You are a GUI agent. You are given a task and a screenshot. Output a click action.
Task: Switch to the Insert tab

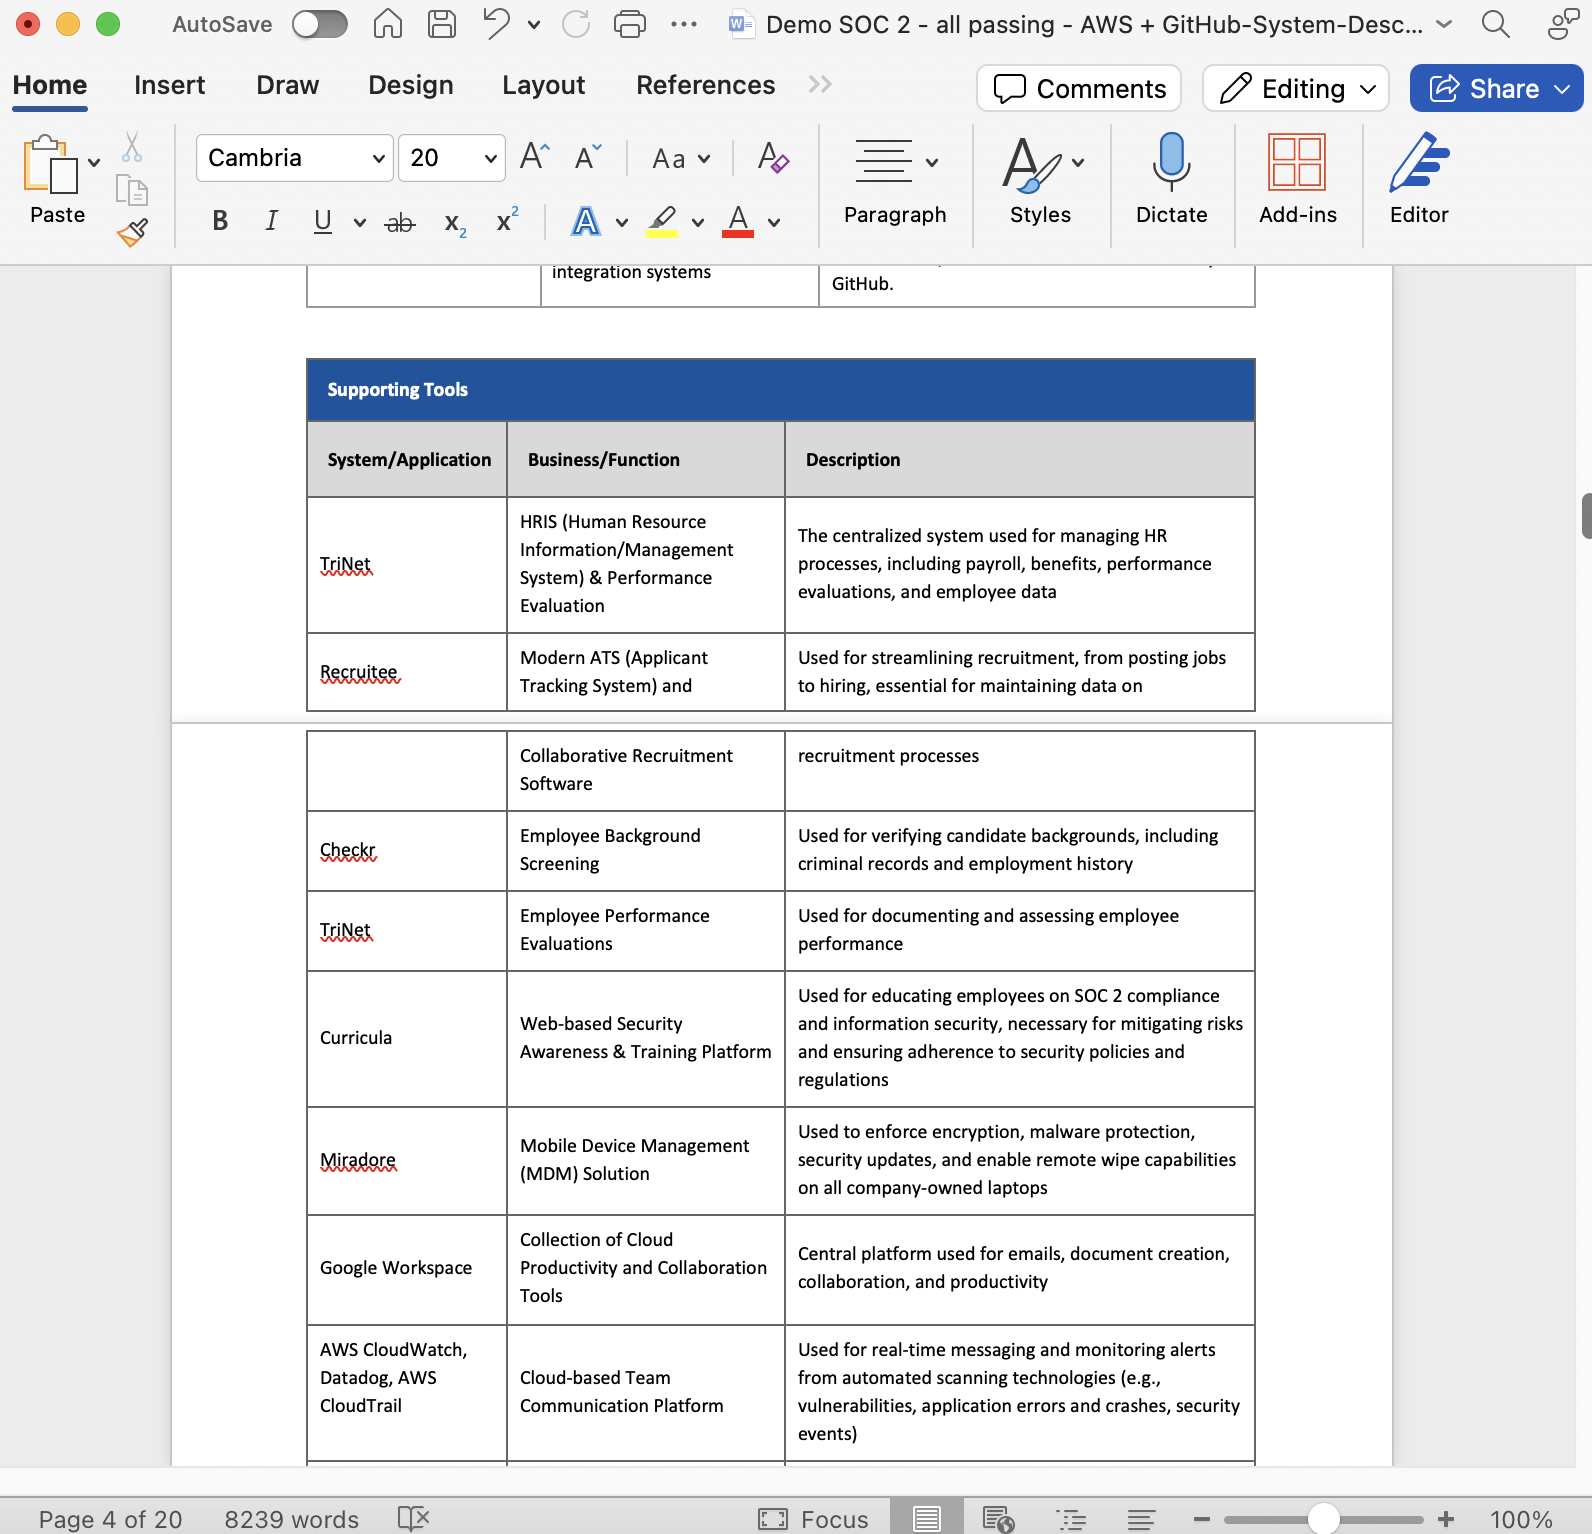click(170, 85)
